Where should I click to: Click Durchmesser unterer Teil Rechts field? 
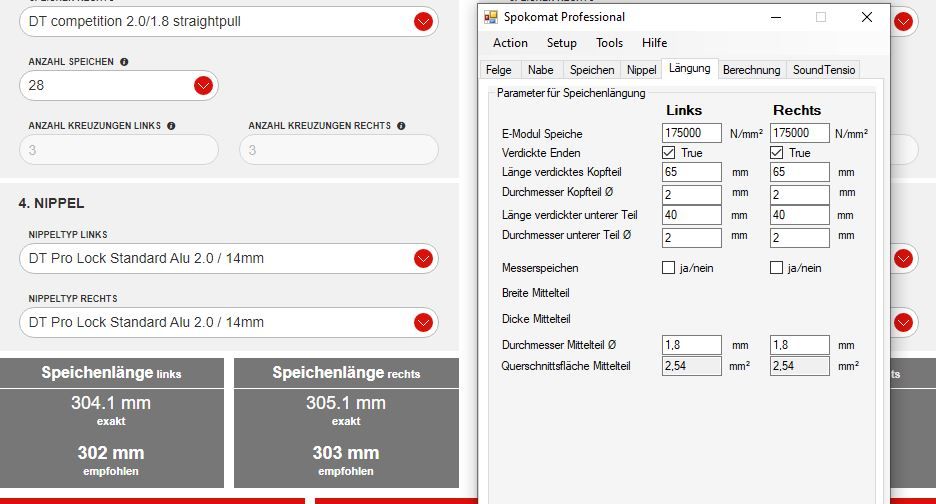coord(800,238)
